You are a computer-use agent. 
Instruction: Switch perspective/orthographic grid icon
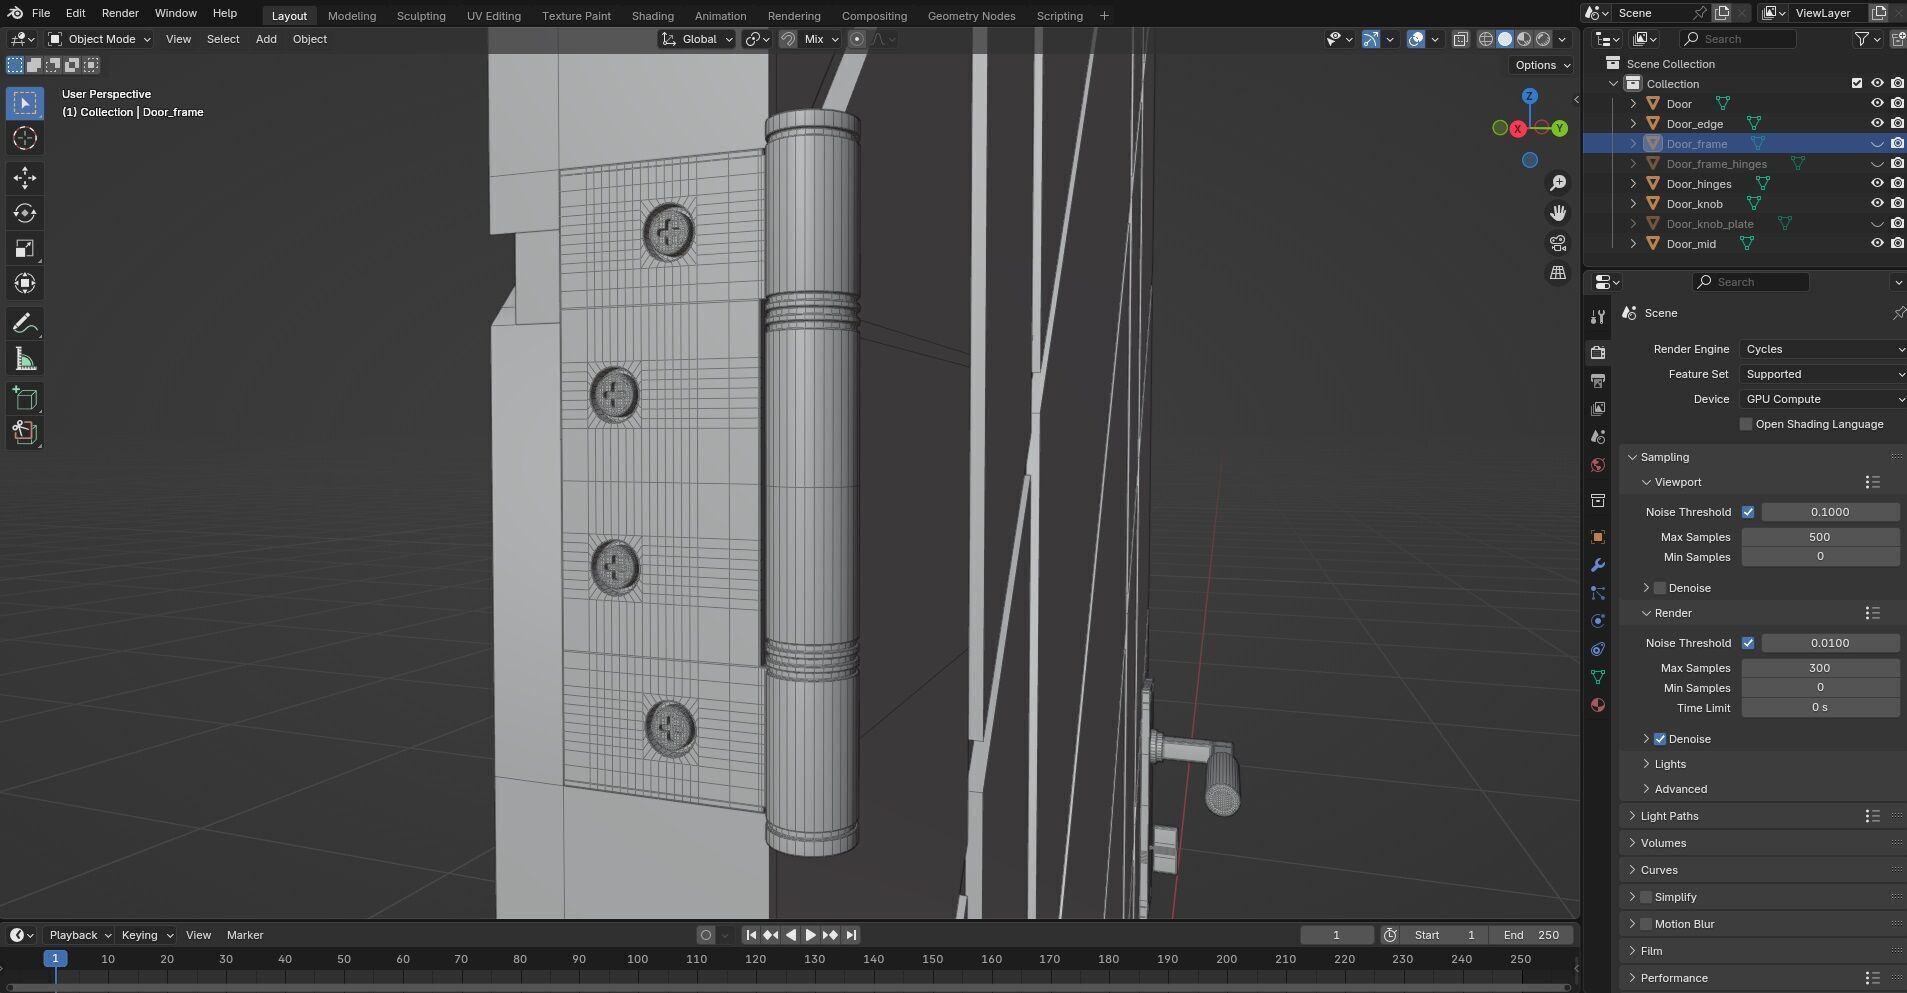(x=1558, y=273)
